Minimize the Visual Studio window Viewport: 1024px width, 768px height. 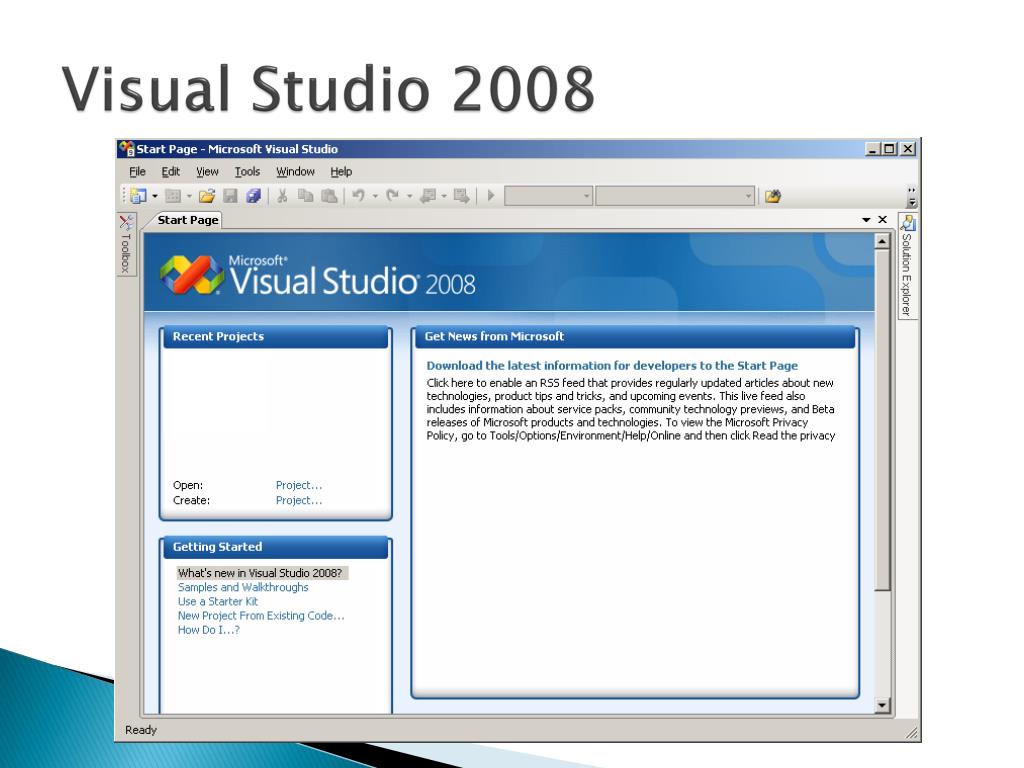(x=873, y=149)
